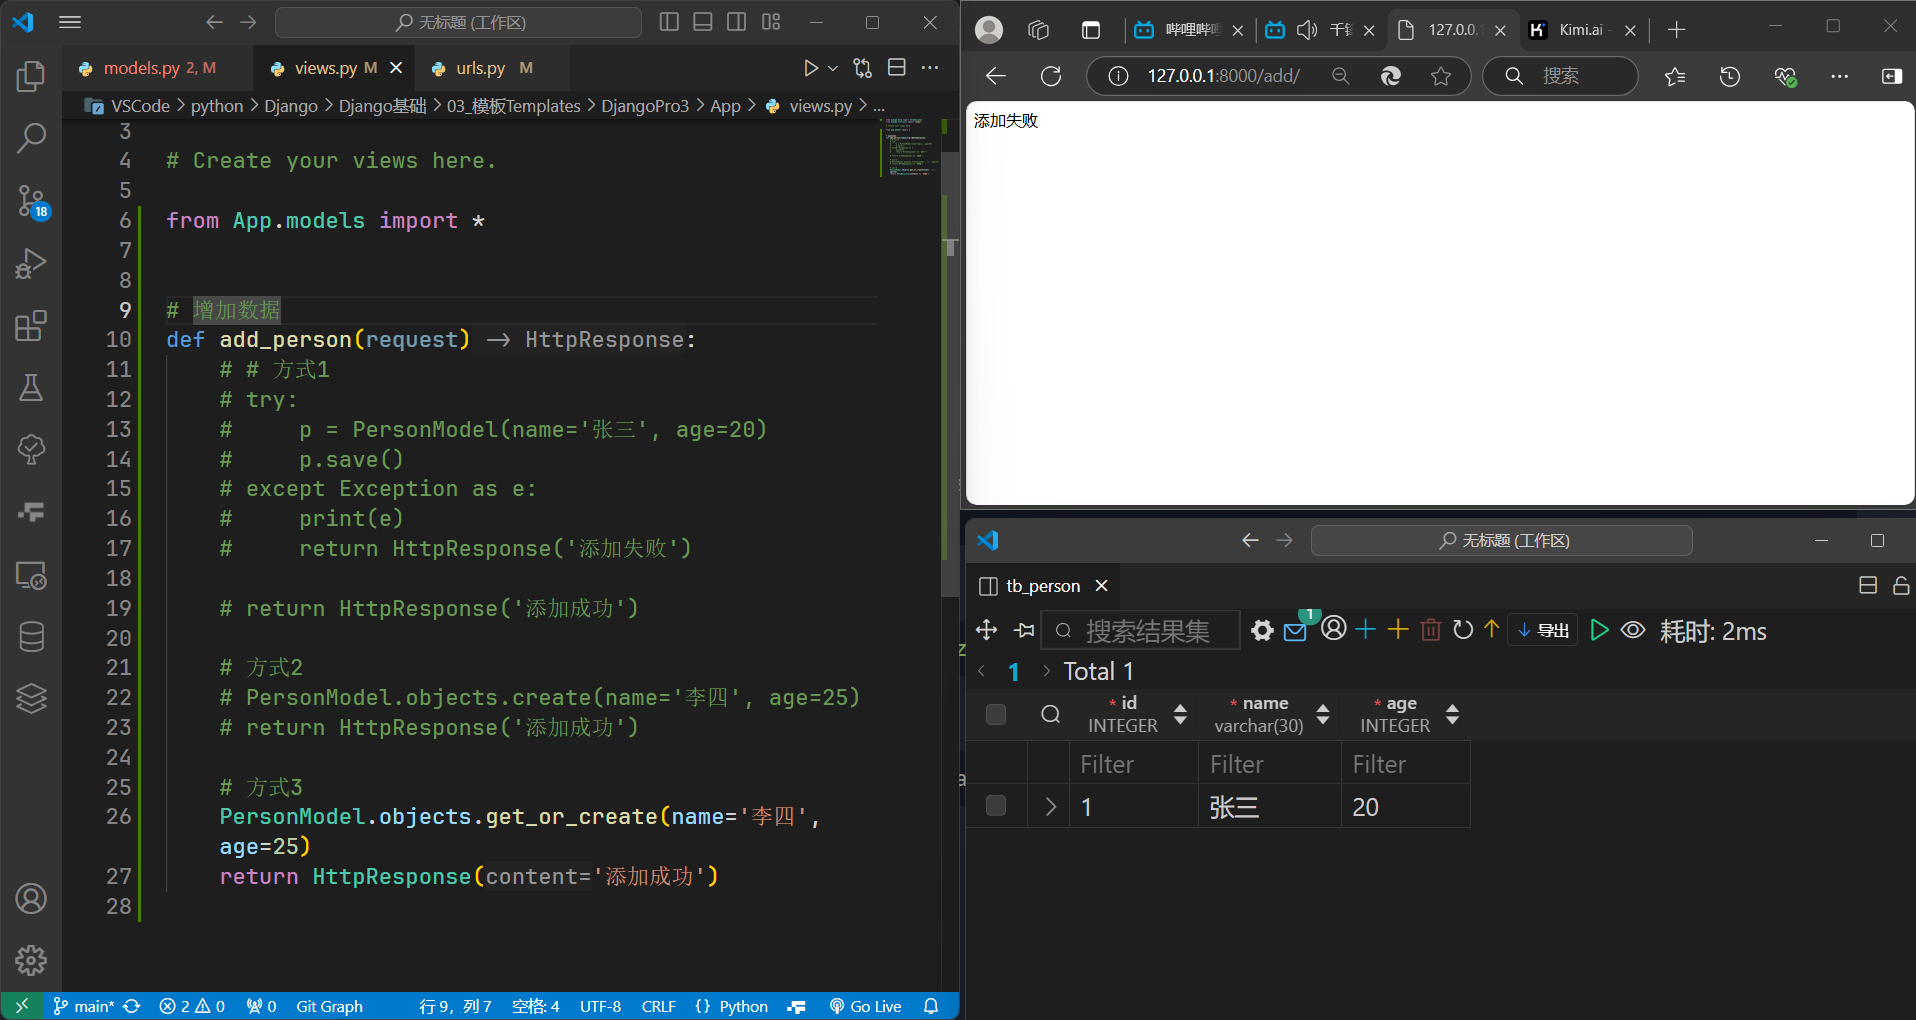Switch to the models.py editor tab
Viewport: 1916px width, 1020px height.
point(141,68)
